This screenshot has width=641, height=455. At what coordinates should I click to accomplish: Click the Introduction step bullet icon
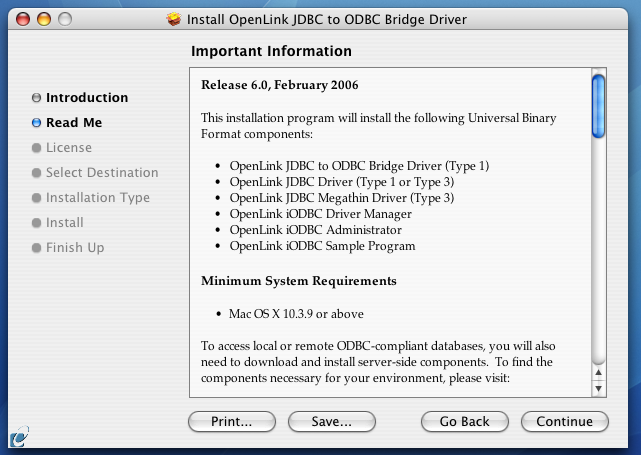[36, 98]
